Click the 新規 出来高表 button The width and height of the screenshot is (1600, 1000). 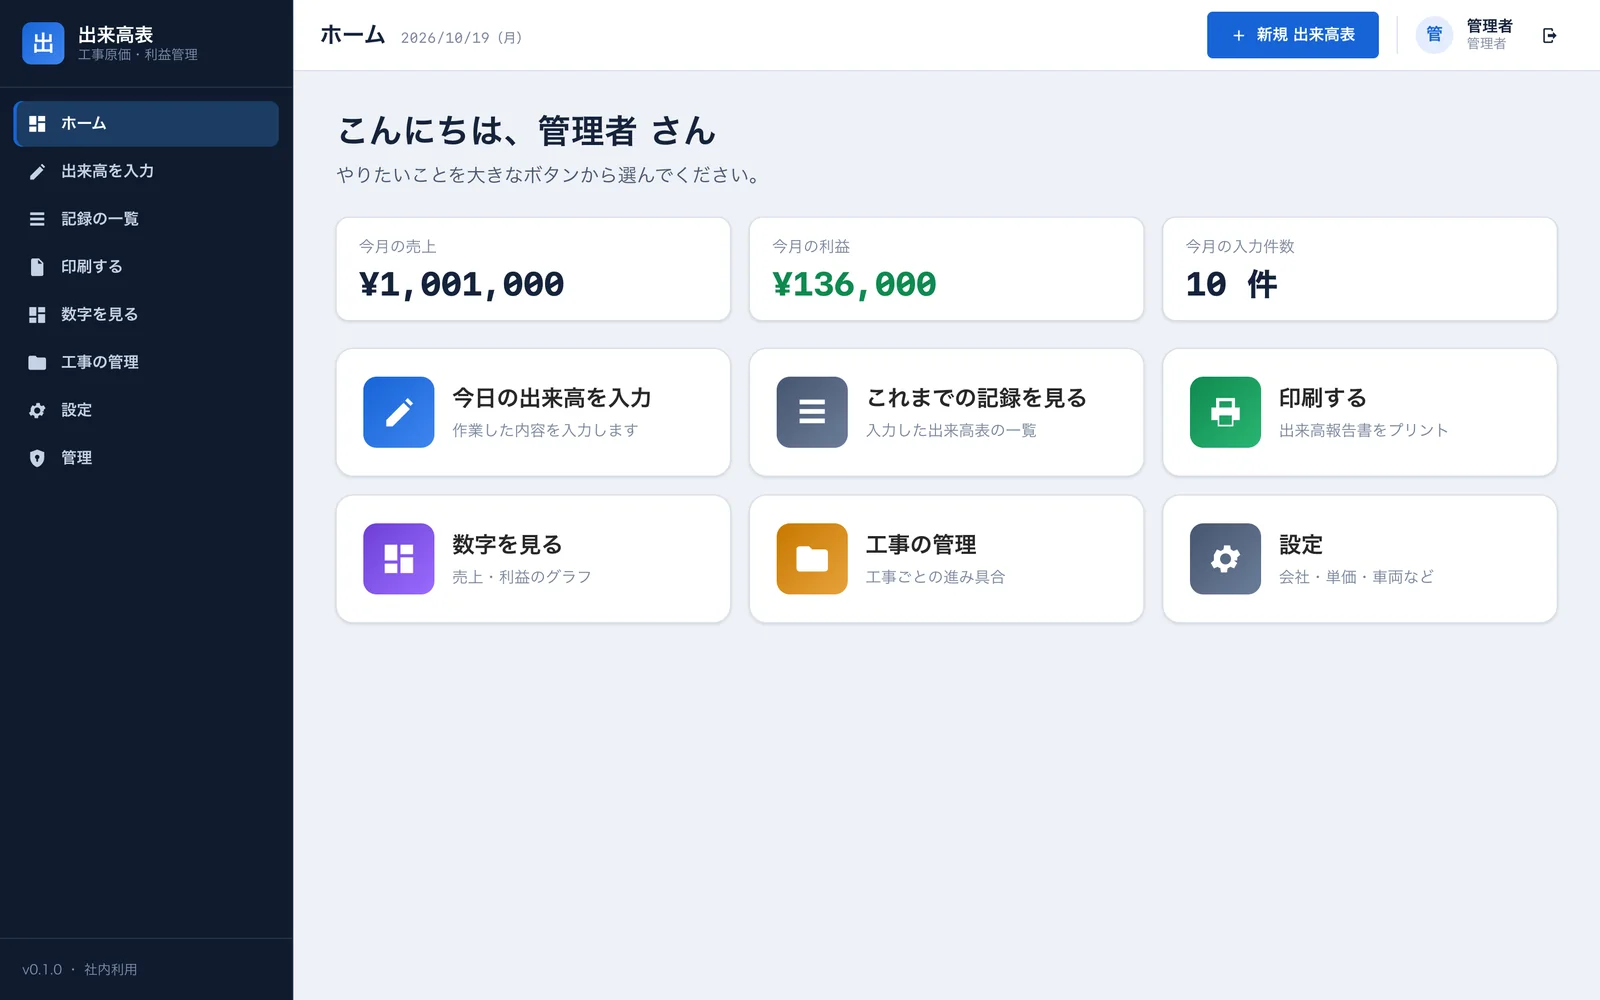(x=1292, y=35)
